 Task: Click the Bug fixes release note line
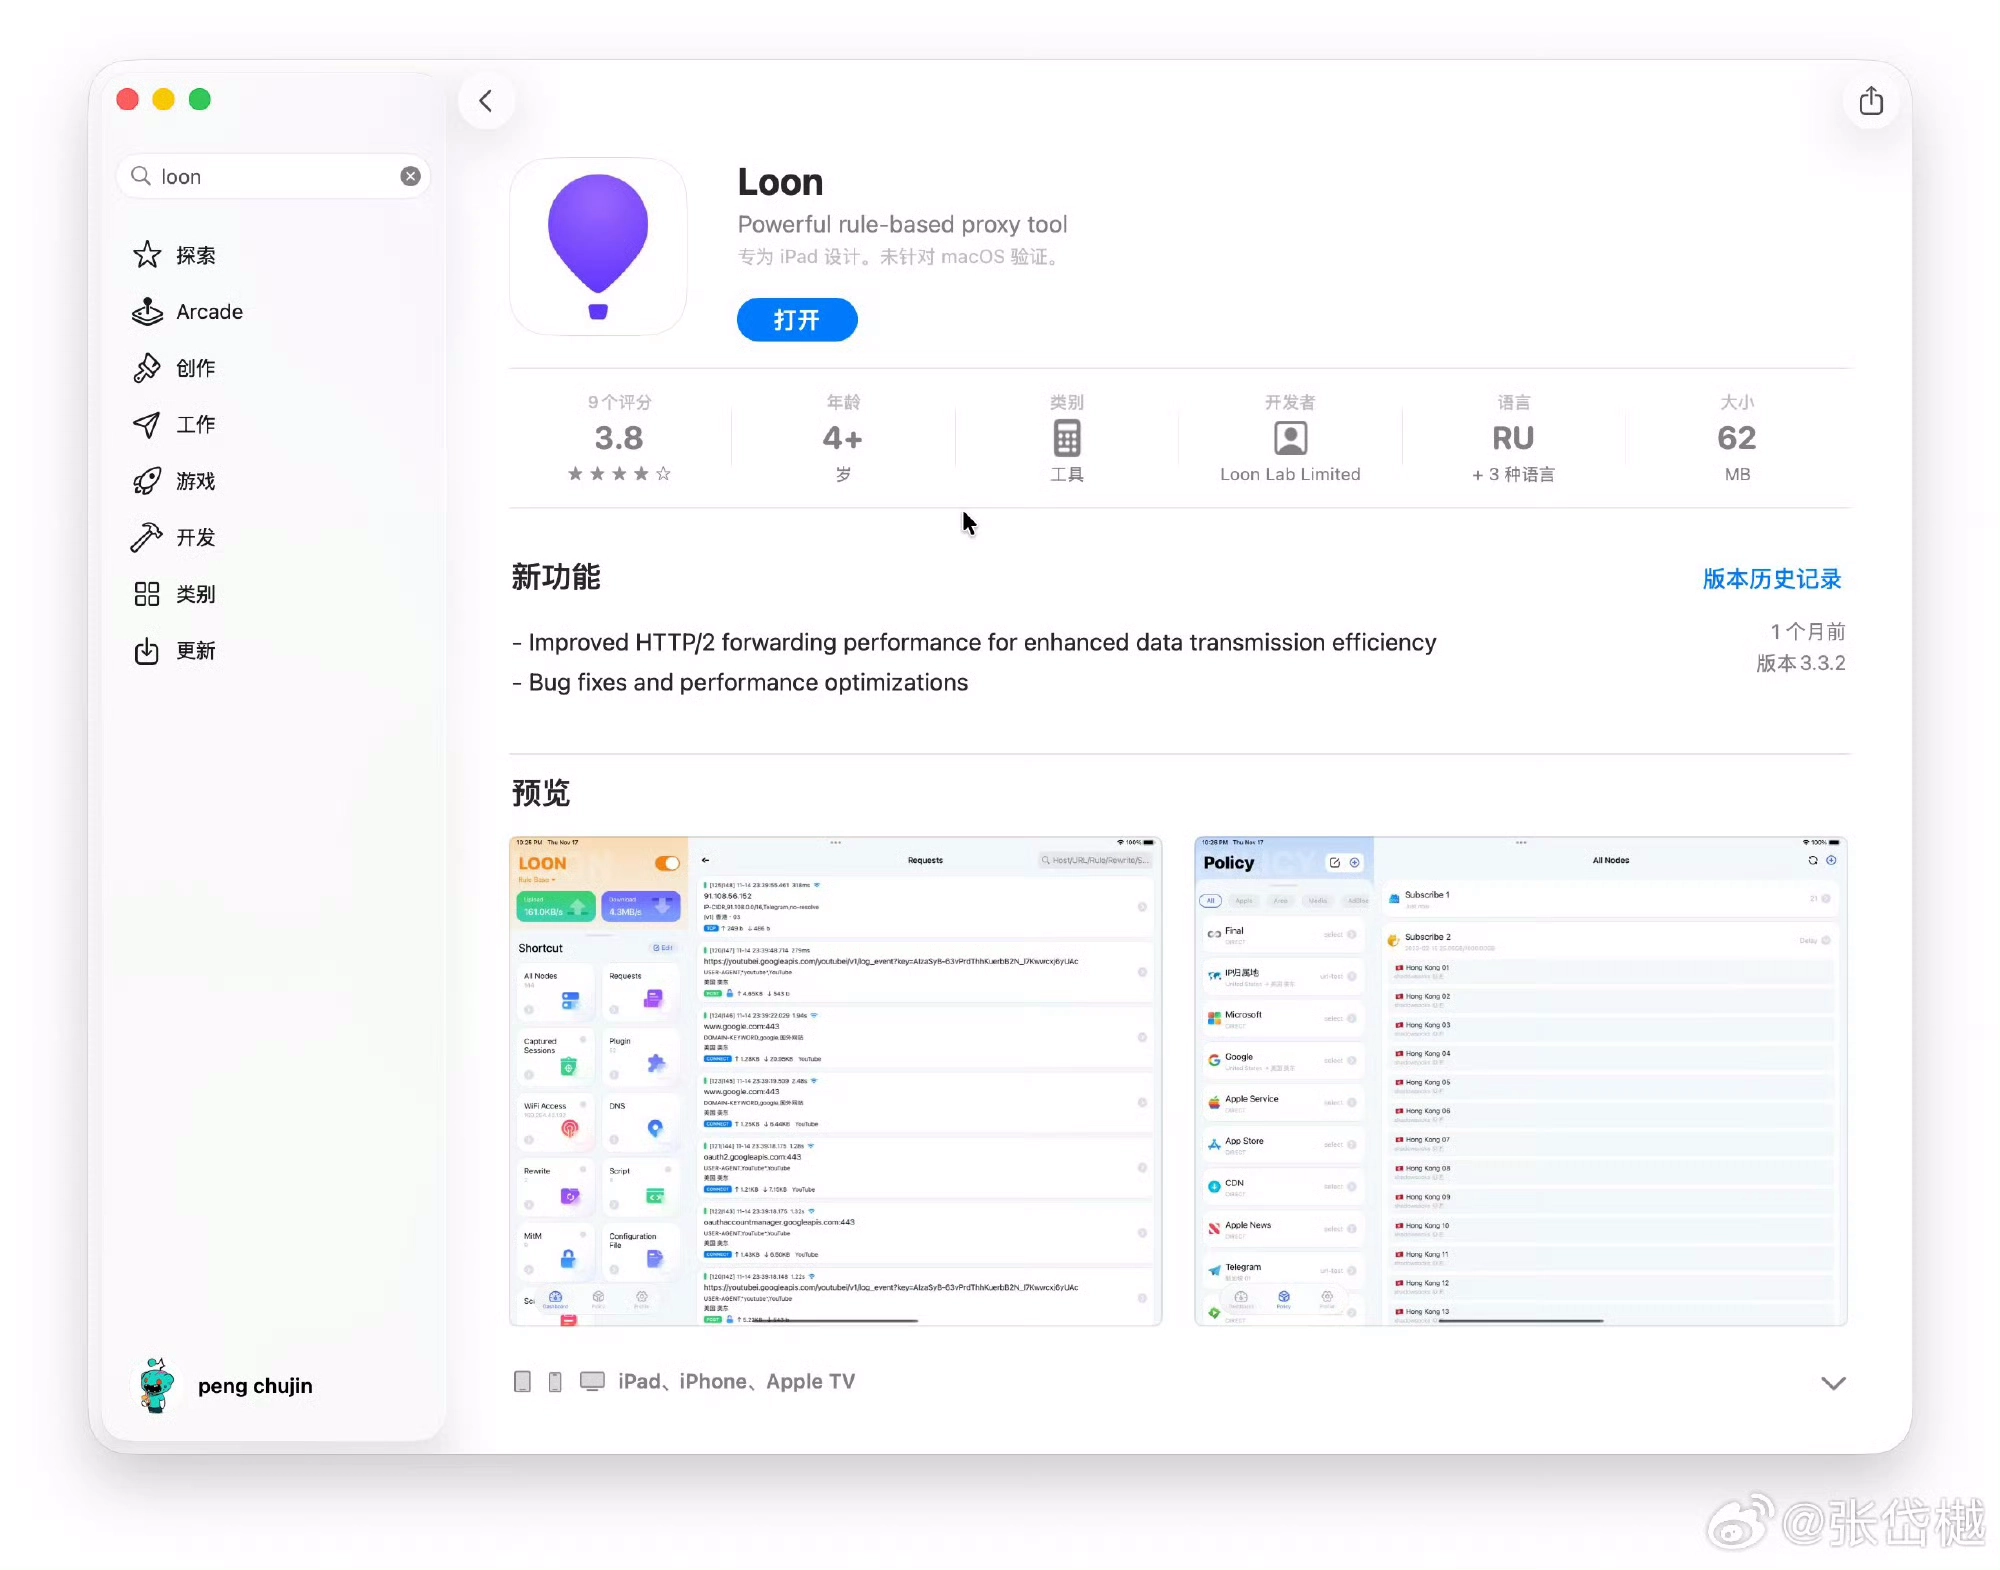click(x=740, y=682)
